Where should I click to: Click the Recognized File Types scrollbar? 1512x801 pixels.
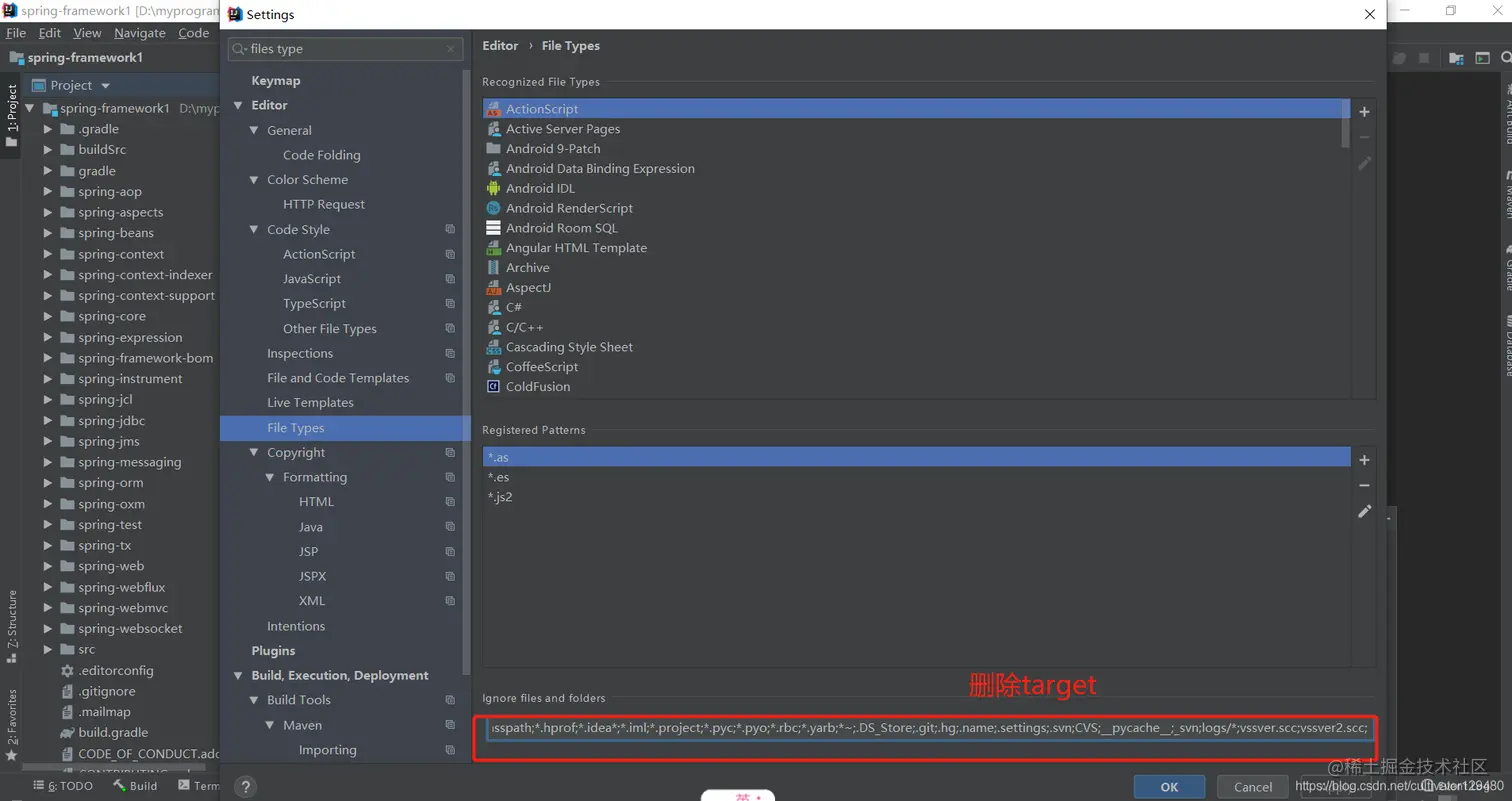coord(1346,125)
